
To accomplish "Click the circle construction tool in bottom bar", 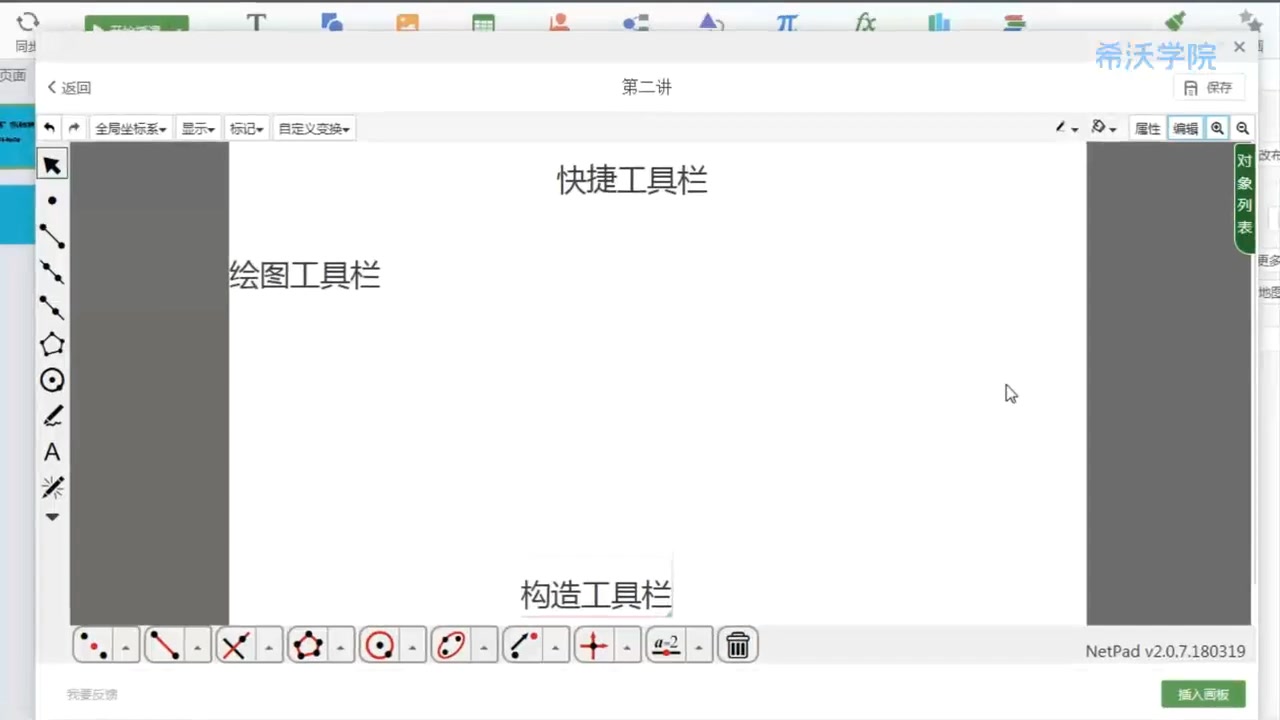I will tap(379, 646).
